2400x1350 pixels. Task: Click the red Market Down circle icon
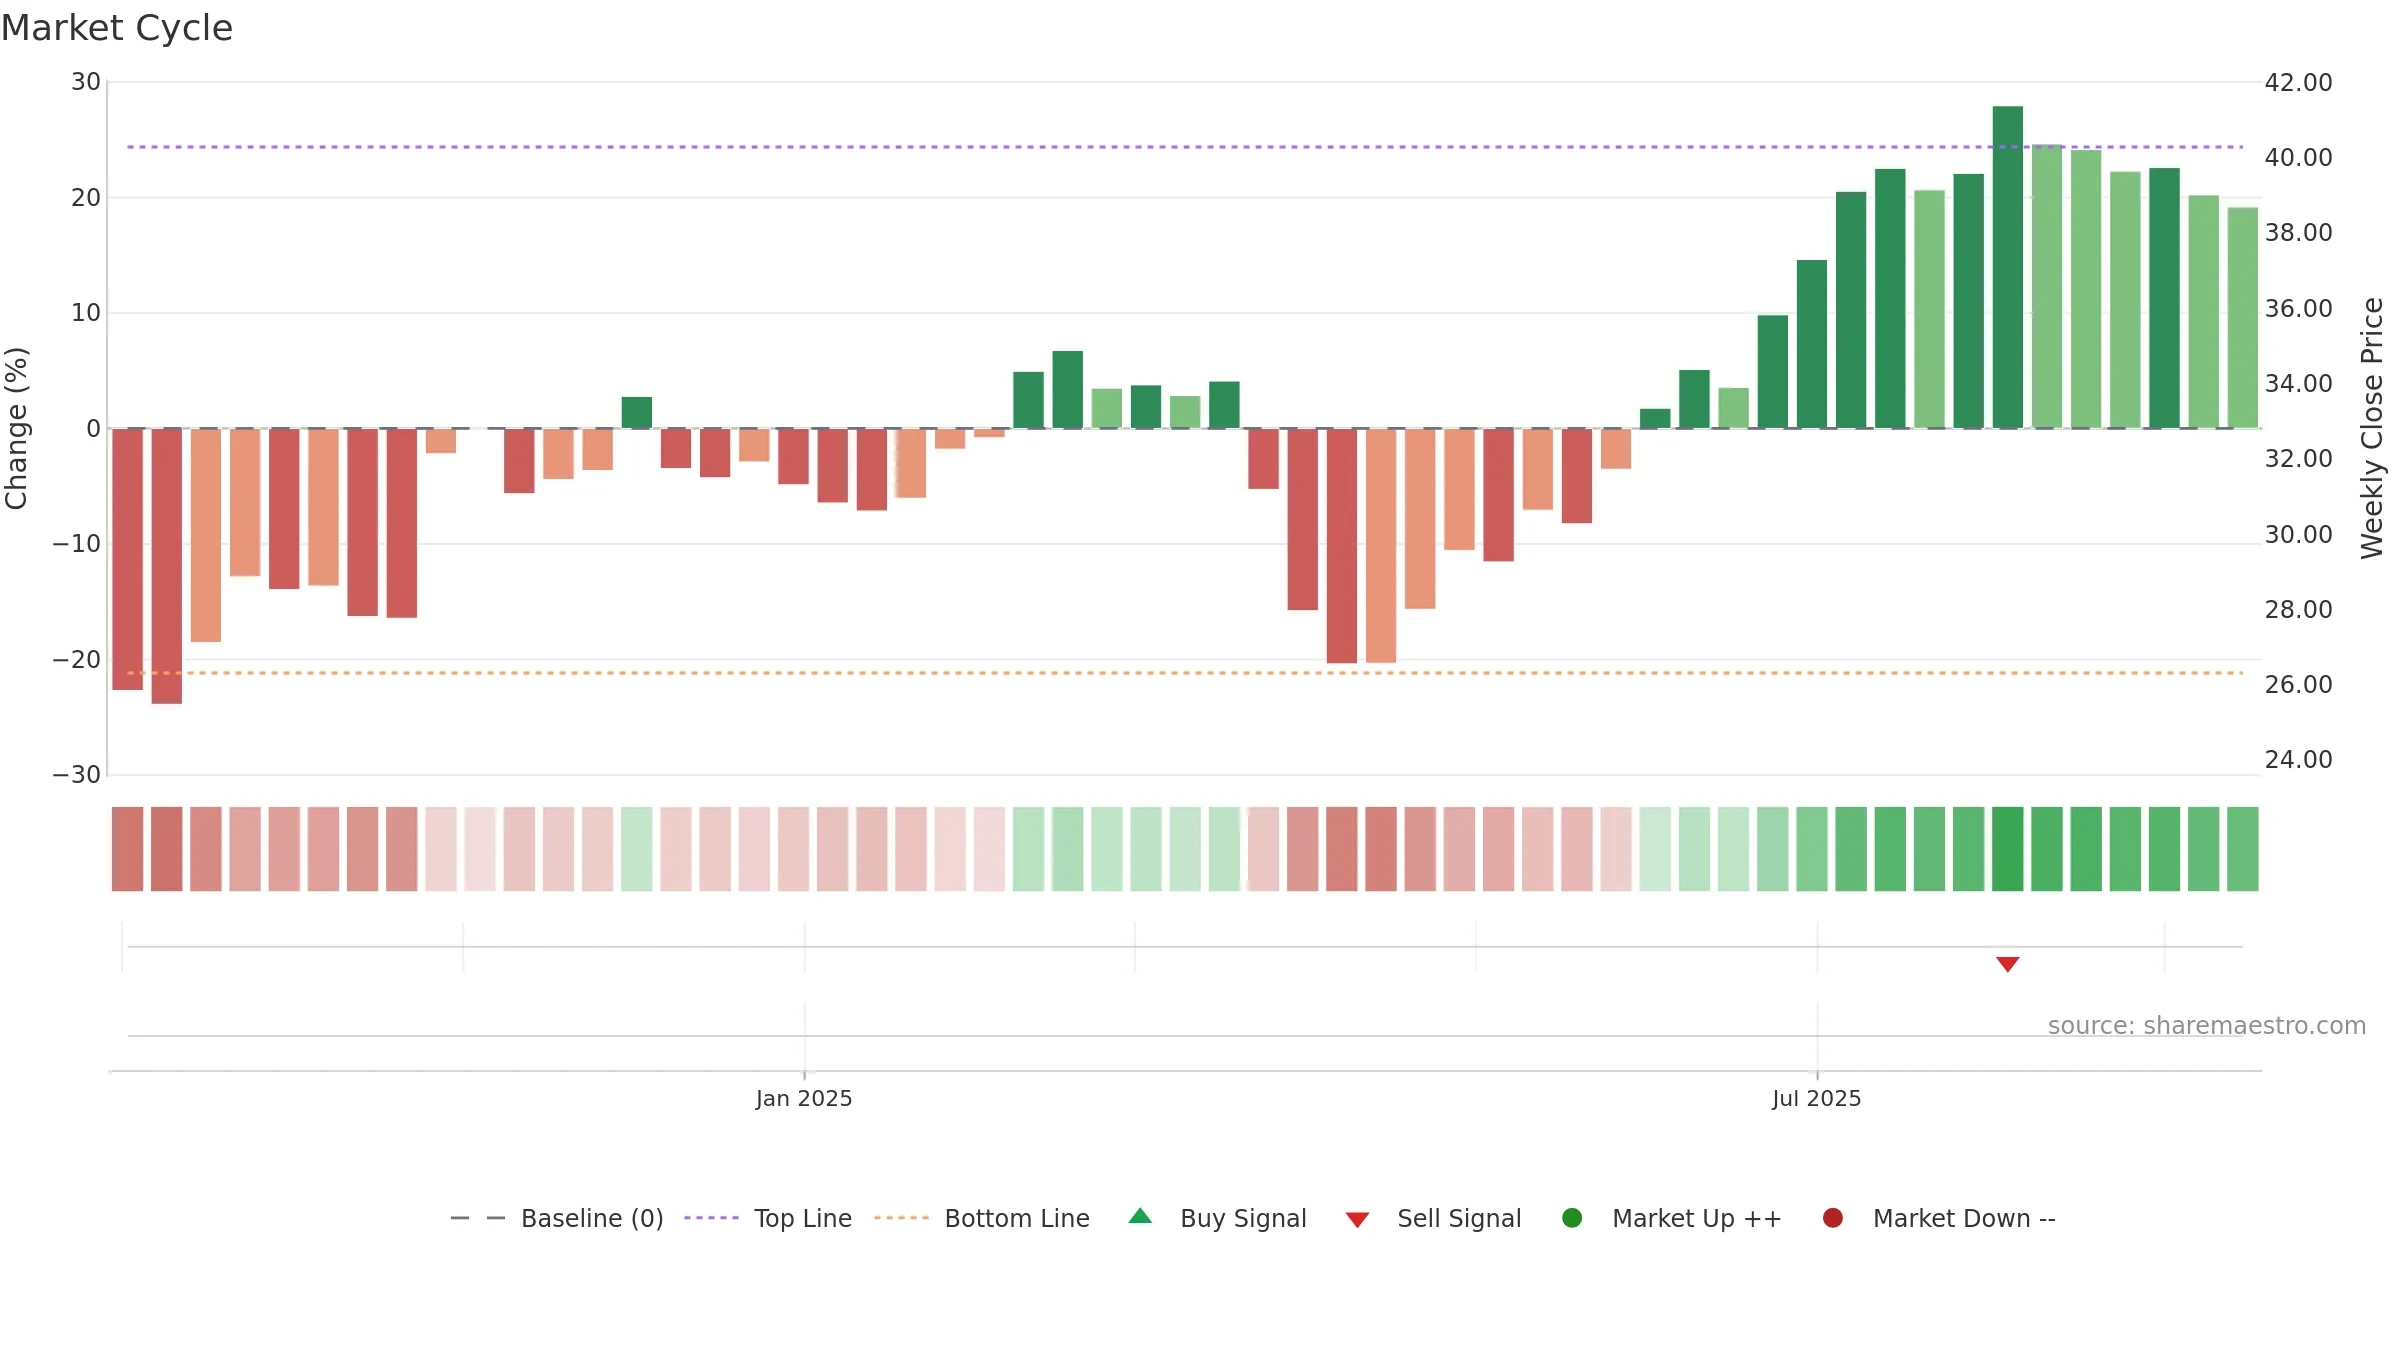pyautogui.click(x=1833, y=1218)
